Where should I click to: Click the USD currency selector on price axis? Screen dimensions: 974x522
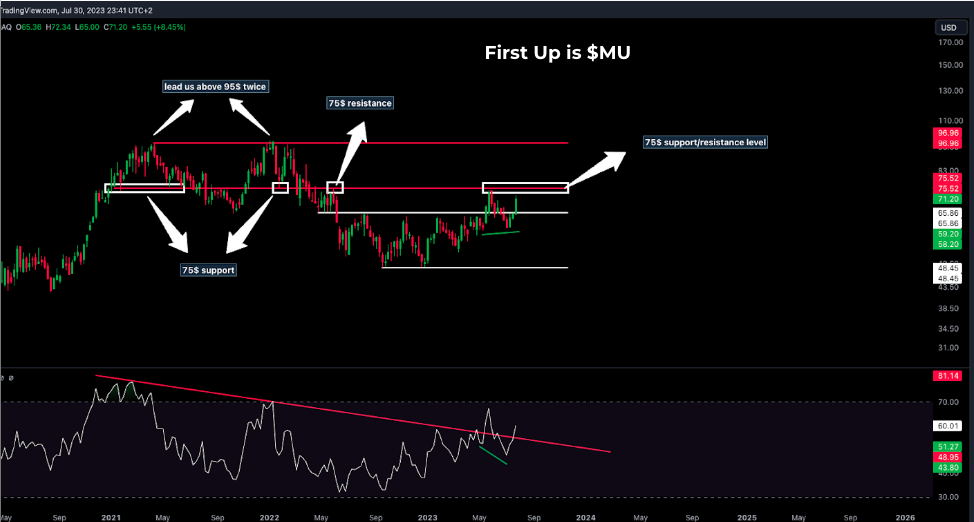pos(946,27)
